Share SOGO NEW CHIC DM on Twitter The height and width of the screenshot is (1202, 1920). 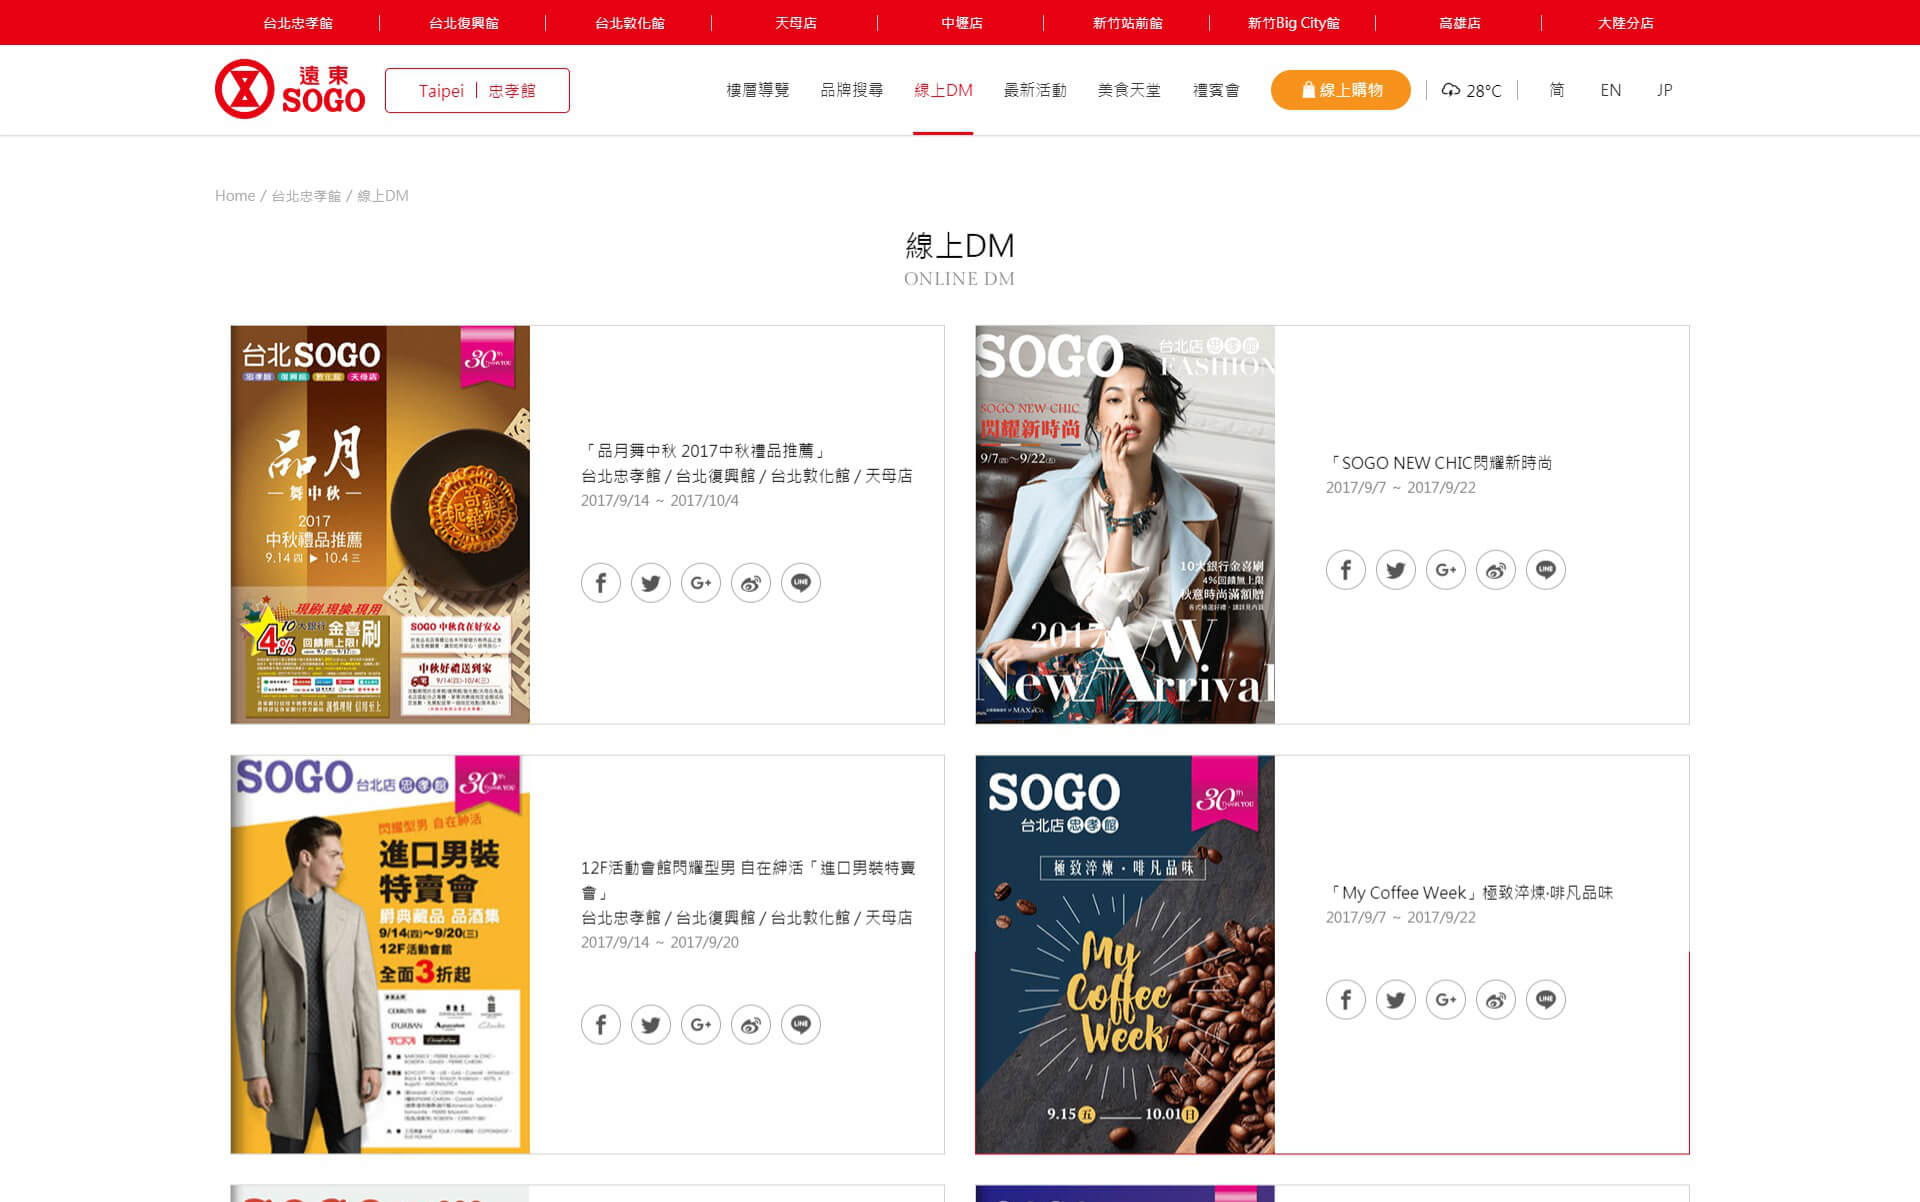pyautogui.click(x=1396, y=570)
